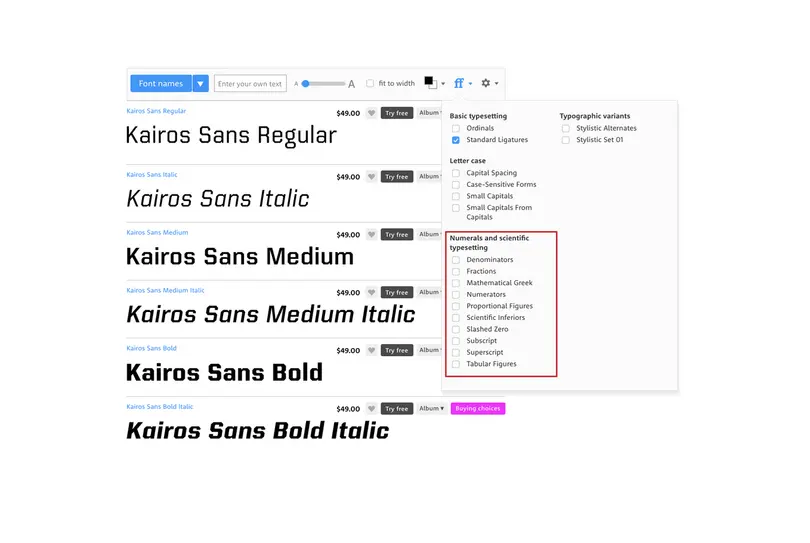Heart the Kairos Sans Medium font

[x=371, y=235]
